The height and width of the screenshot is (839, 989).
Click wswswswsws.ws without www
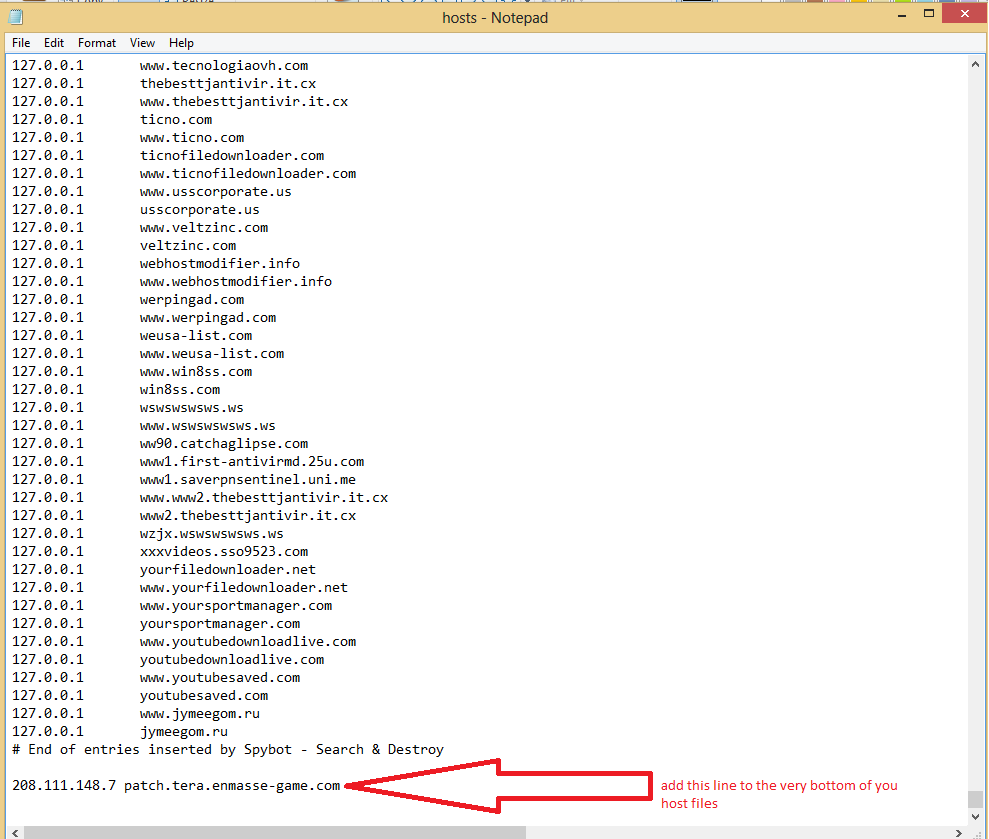(192, 408)
